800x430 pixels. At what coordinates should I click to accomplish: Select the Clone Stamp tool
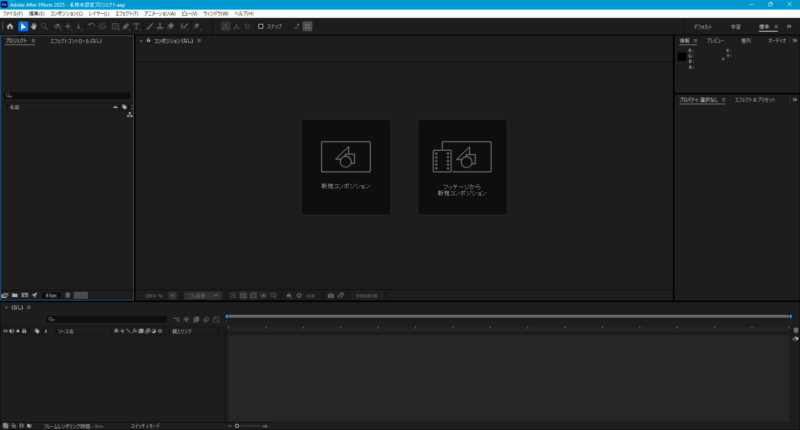click(x=160, y=27)
